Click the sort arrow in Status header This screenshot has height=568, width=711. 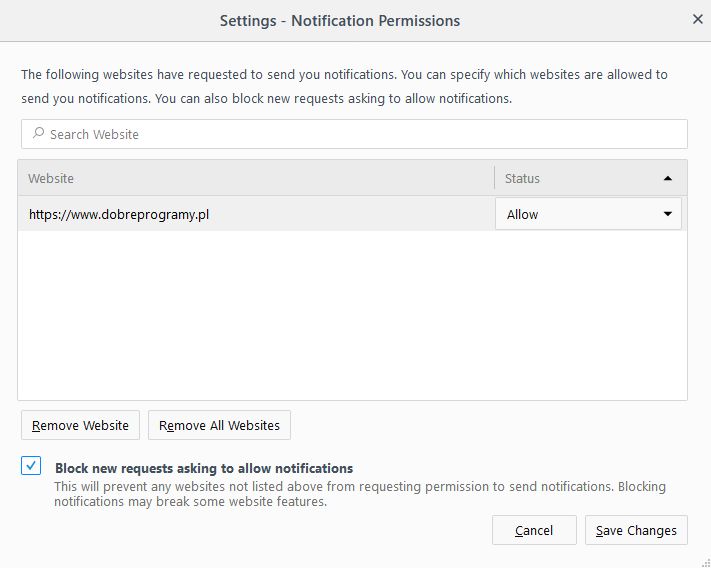click(667, 178)
